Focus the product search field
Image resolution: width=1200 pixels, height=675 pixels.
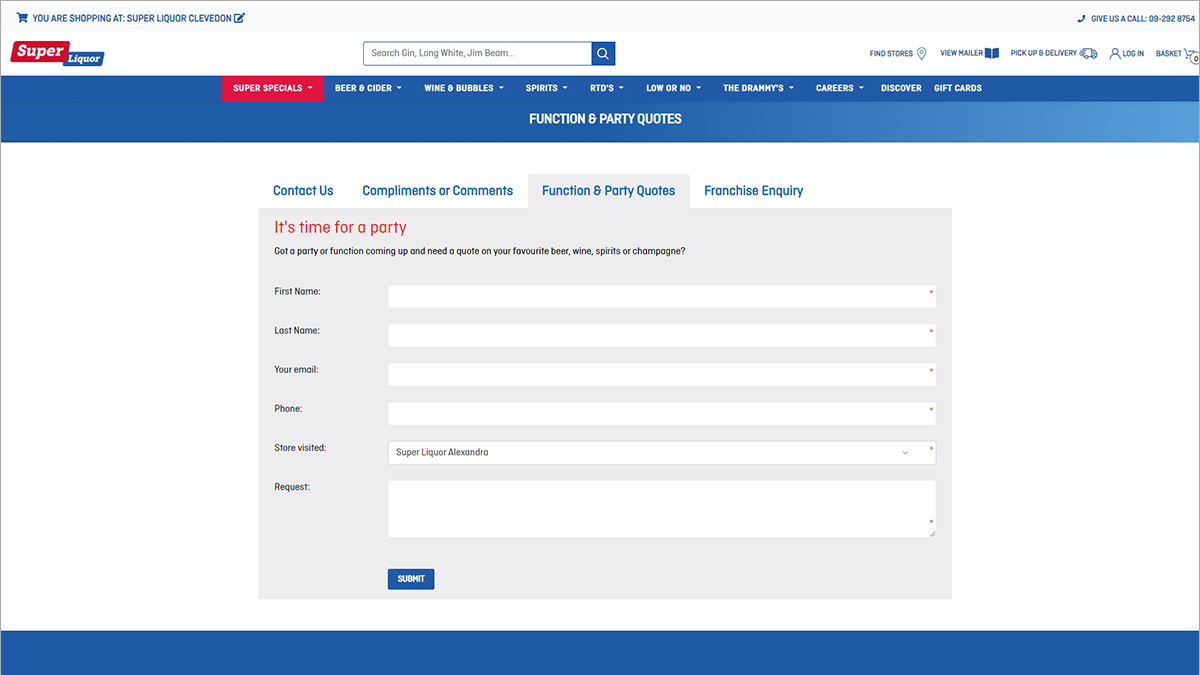pos(478,53)
